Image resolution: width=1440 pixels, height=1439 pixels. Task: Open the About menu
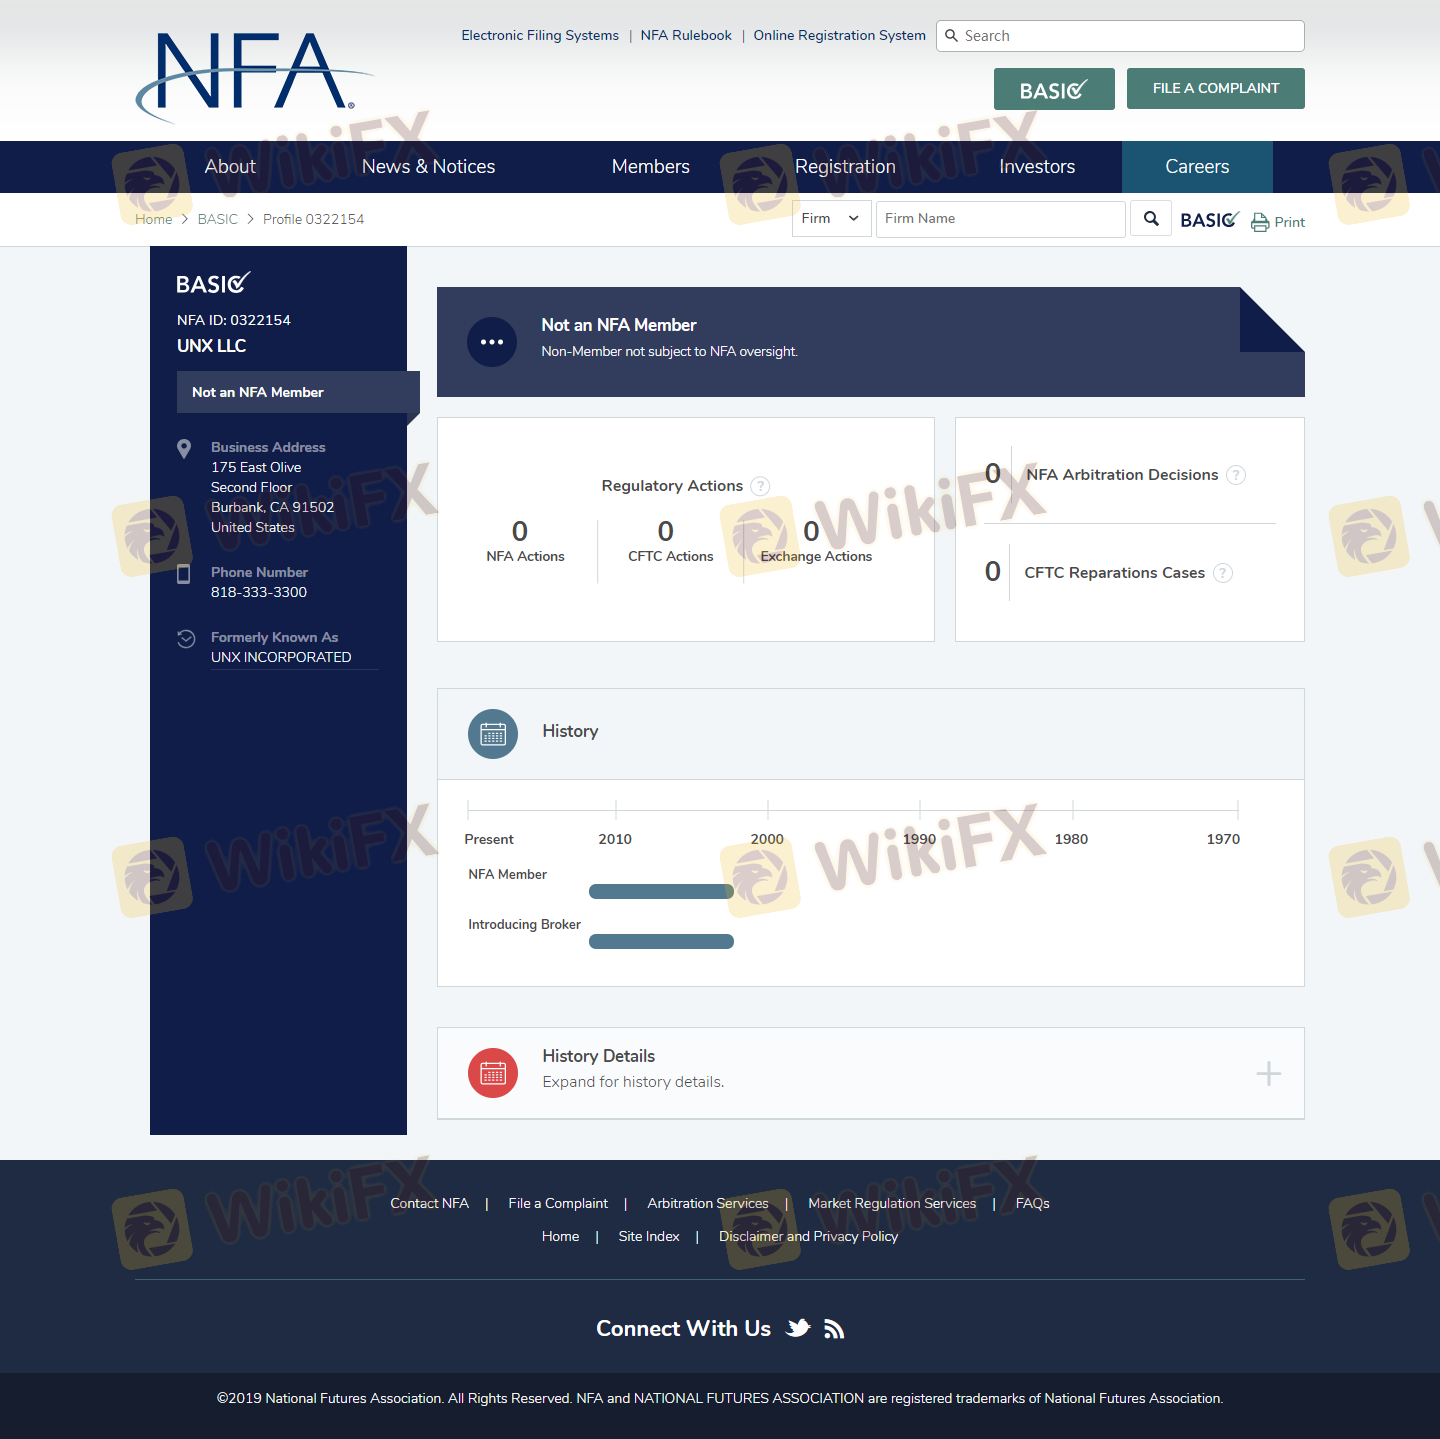click(x=230, y=167)
